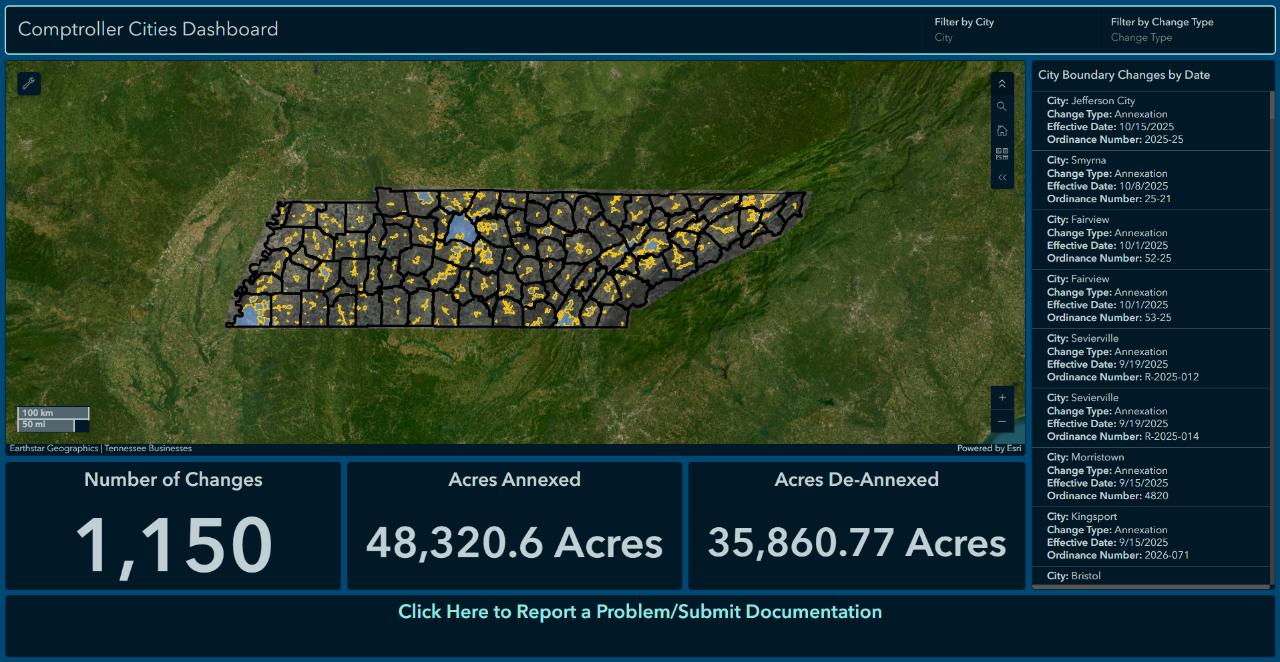Open the Filter by City dropdown

pyautogui.click(x=1010, y=37)
